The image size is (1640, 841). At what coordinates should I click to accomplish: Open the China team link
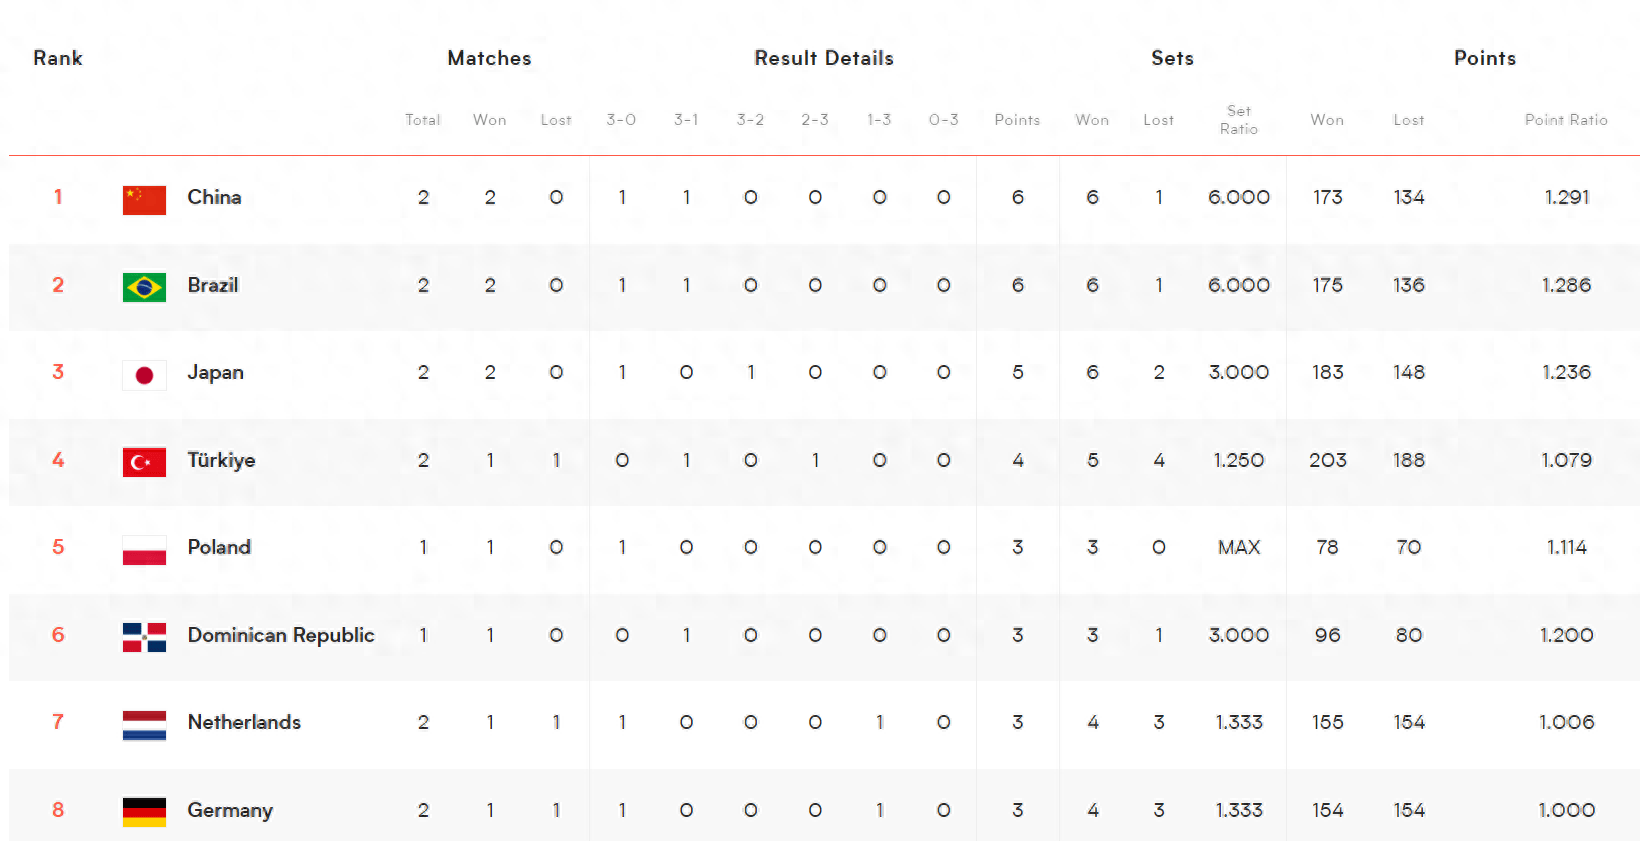pos(214,197)
